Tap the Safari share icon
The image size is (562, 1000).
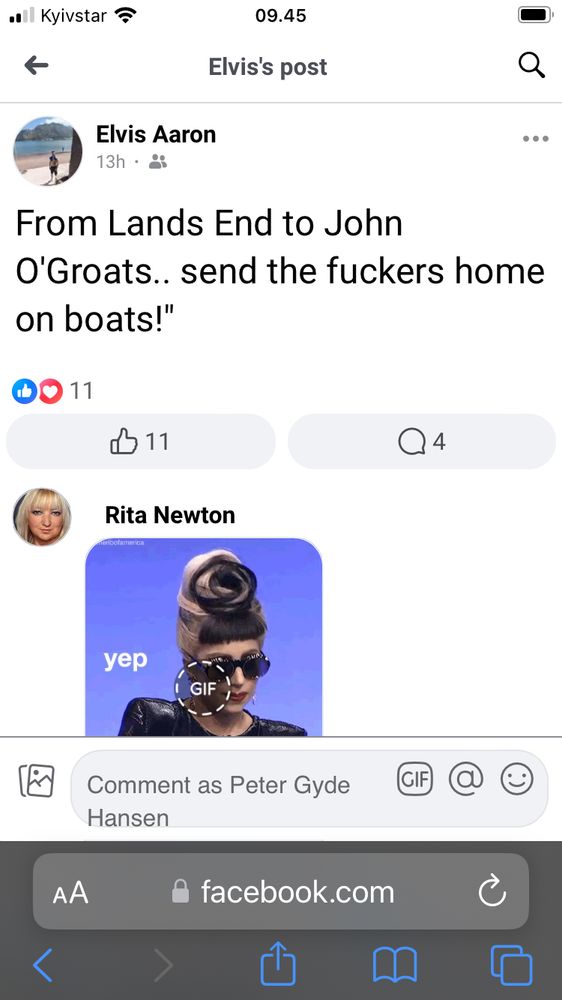point(278,964)
